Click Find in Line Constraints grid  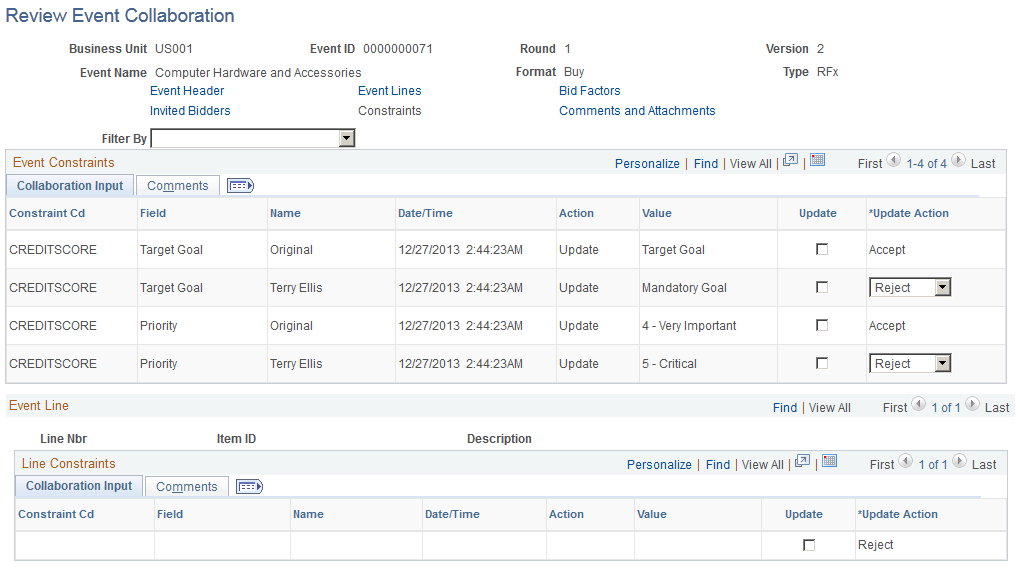[718, 465]
